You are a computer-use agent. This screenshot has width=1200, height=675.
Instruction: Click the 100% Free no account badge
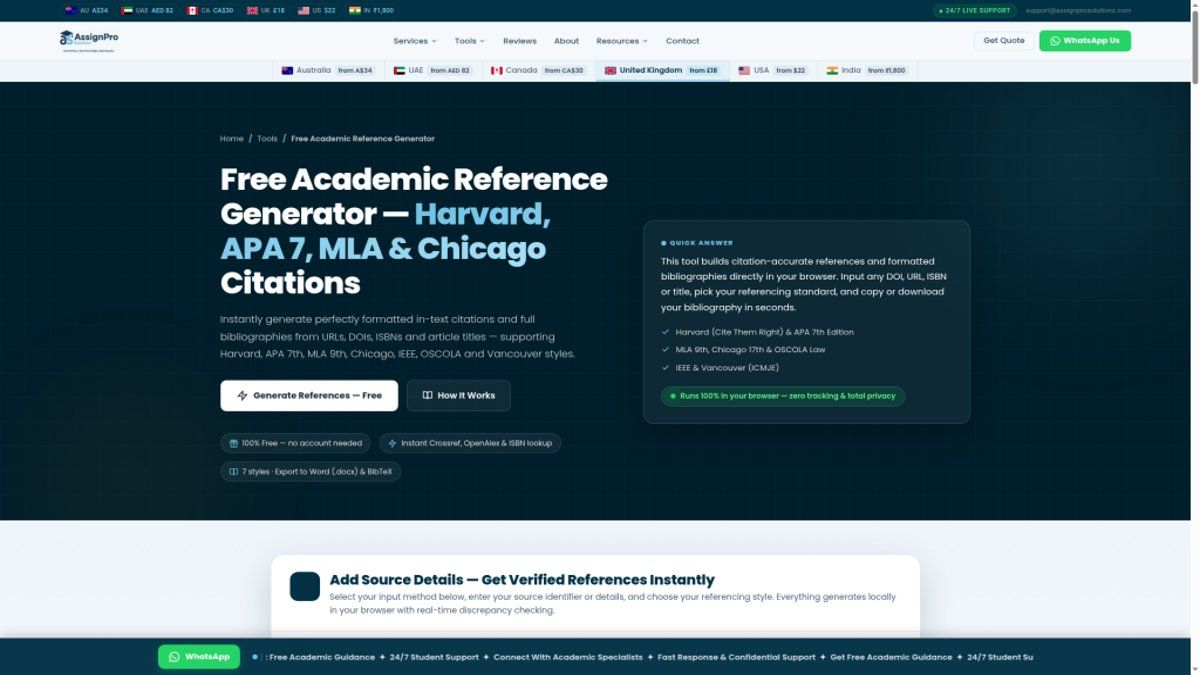pyautogui.click(x=296, y=443)
